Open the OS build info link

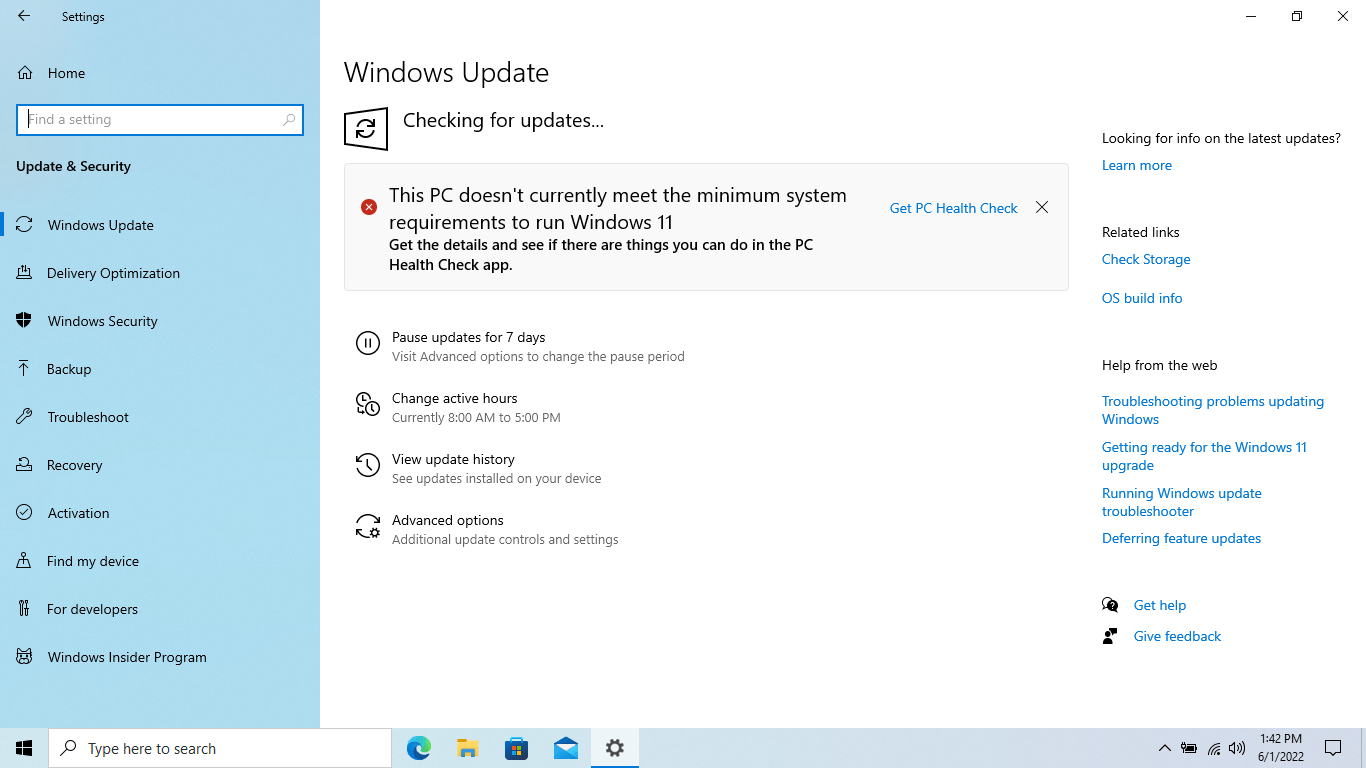[1141, 298]
